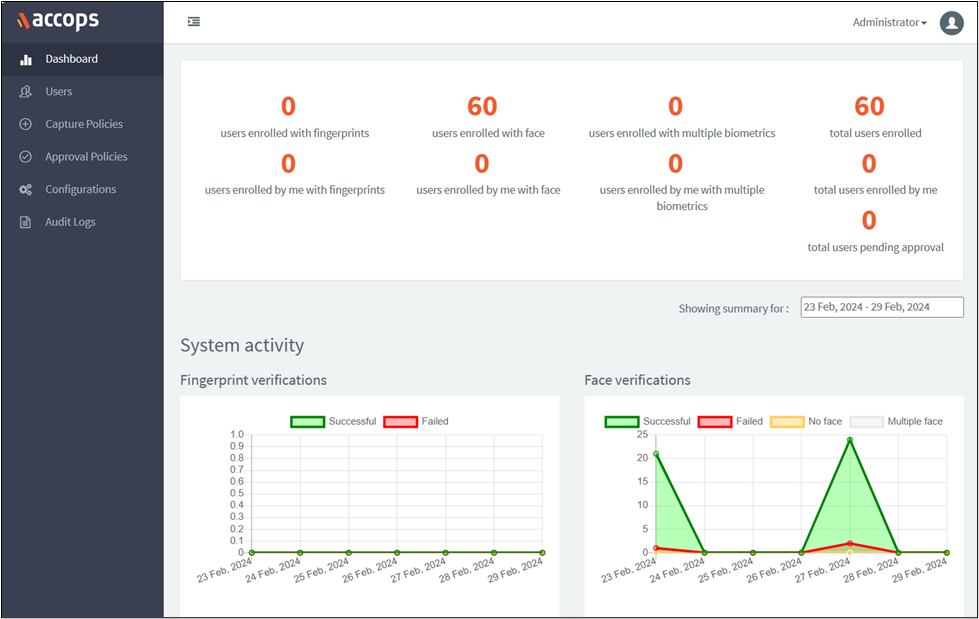Click the Multiple face legend swatch
The image size is (979, 619).
[866, 422]
